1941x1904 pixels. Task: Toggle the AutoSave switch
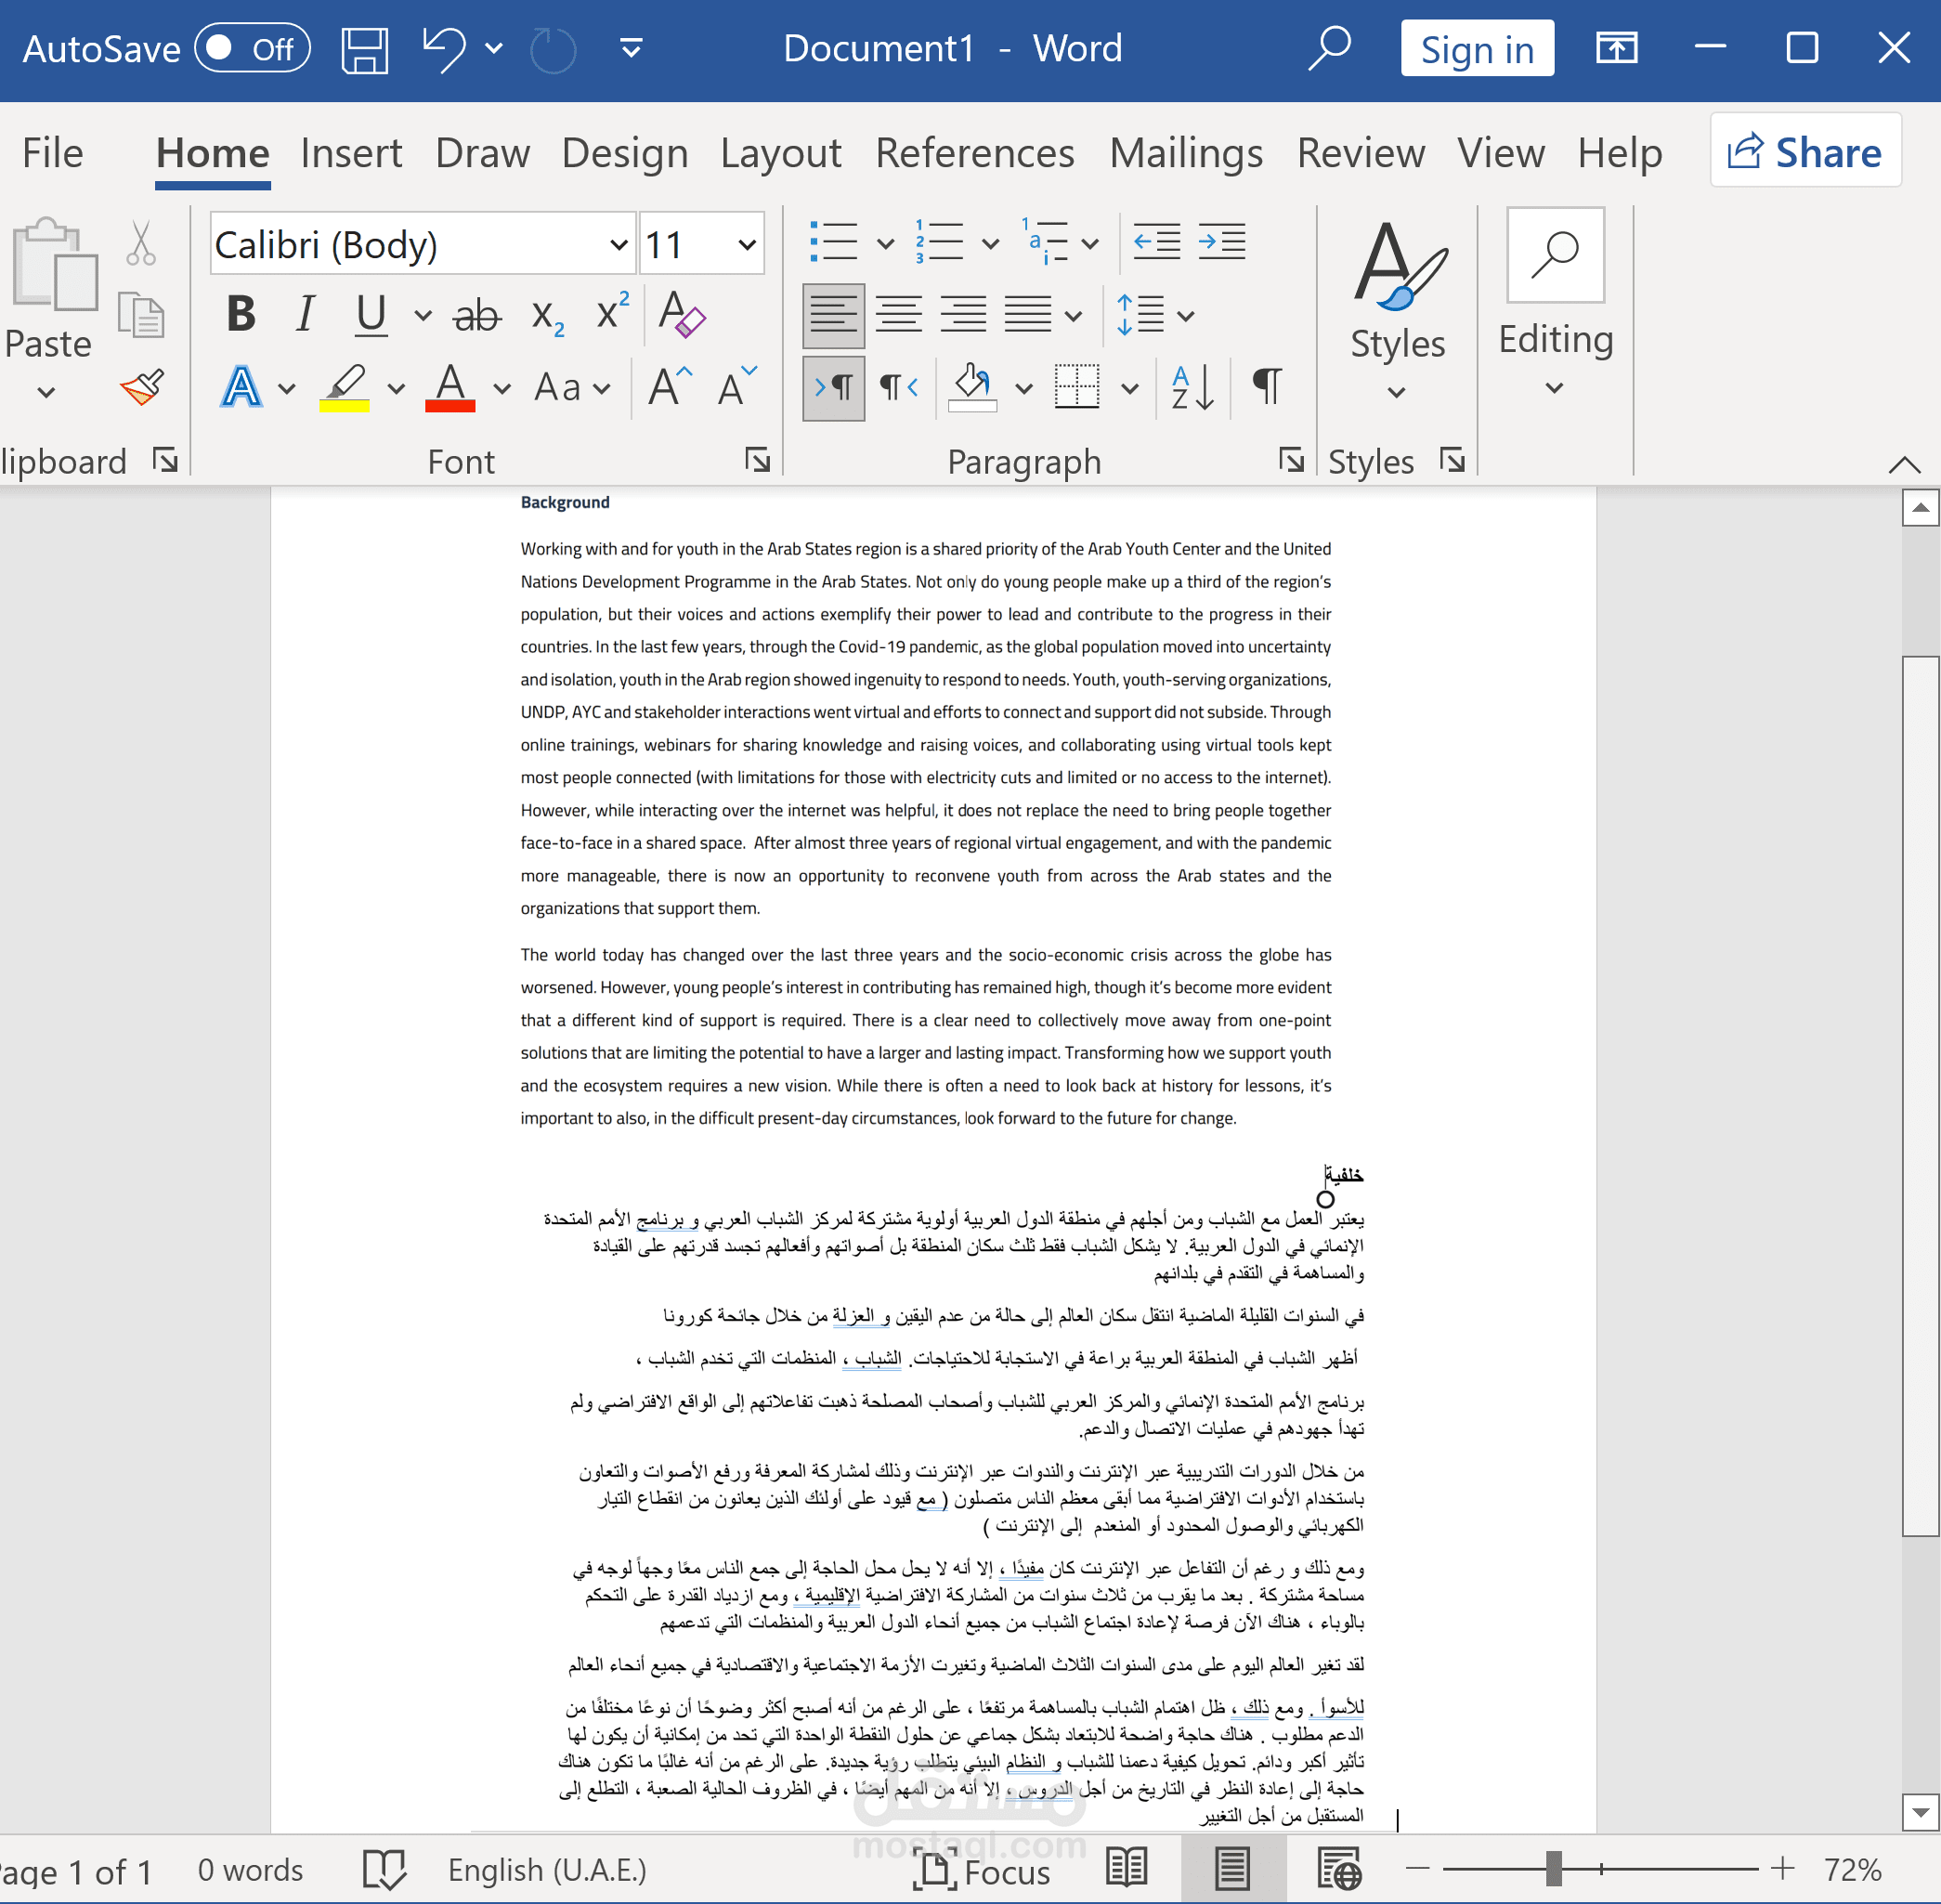[x=252, y=49]
